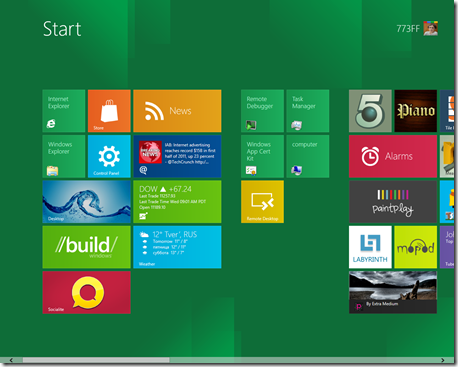Open the Labyrinth tile
This screenshot has width=458, height=367.
point(370,247)
